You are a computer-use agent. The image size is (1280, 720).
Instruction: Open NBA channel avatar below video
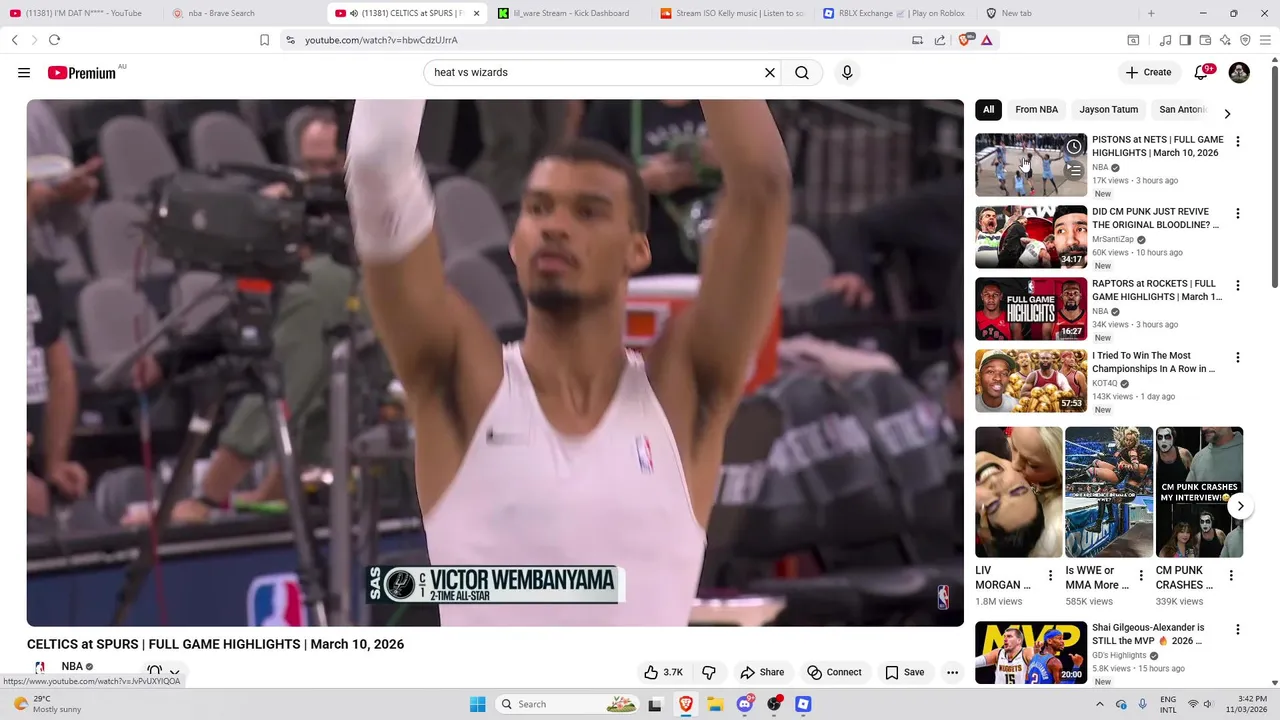pyautogui.click(x=40, y=668)
